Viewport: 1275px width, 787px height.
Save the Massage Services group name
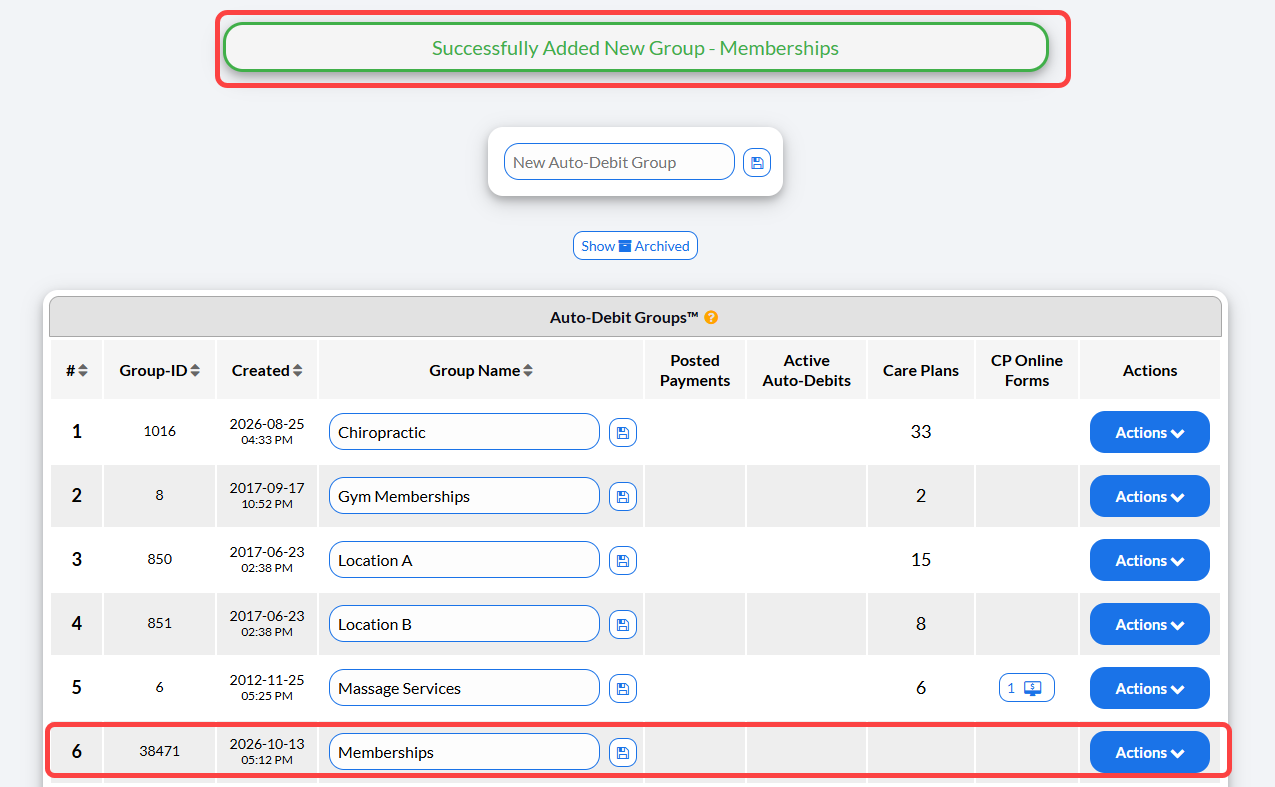[623, 689]
